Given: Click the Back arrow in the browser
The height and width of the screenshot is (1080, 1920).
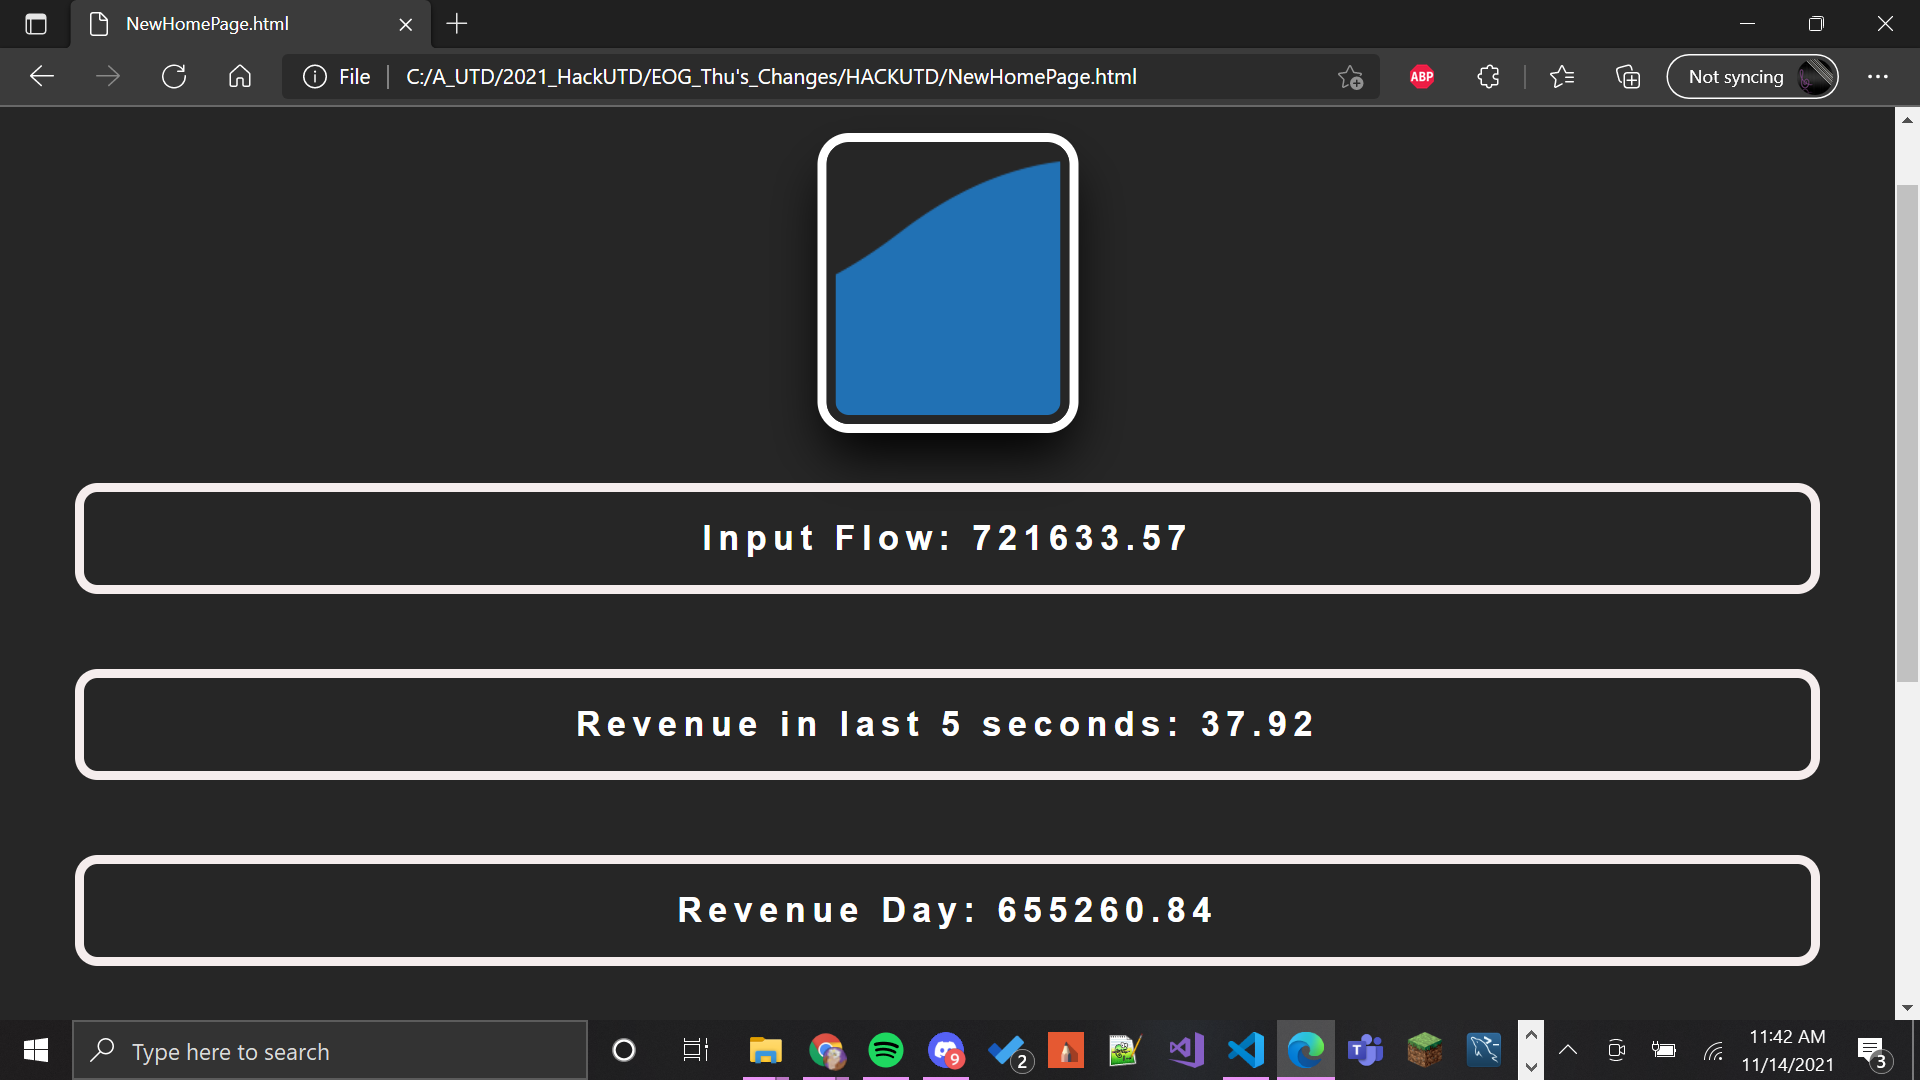Looking at the screenshot, I should coord(42,77).
